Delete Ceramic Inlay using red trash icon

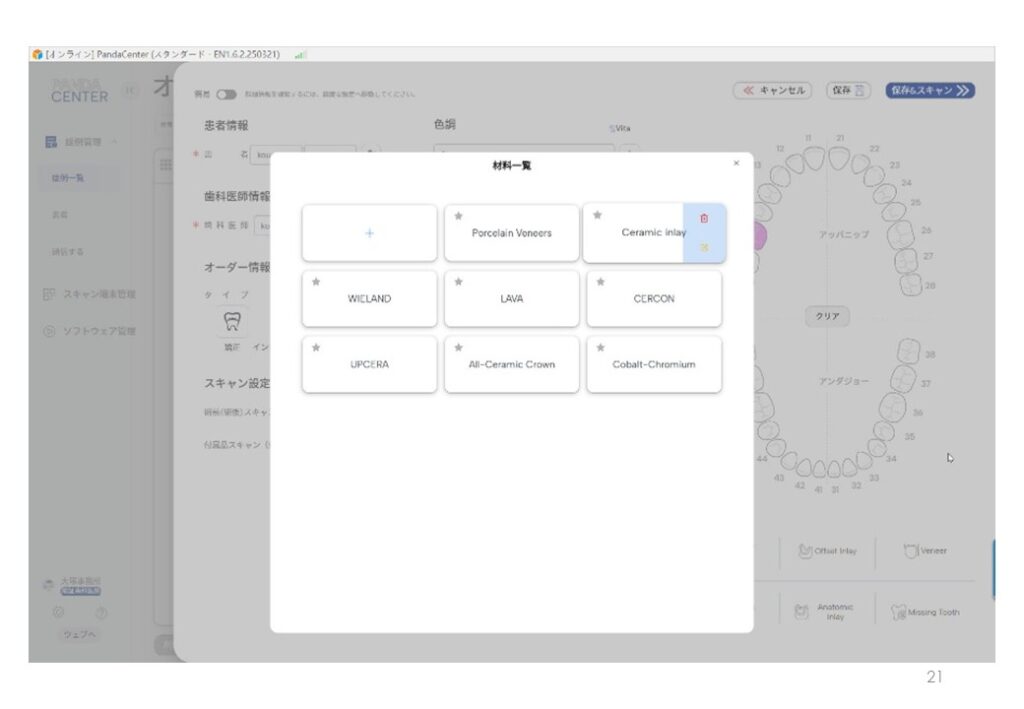pos(704,218)
